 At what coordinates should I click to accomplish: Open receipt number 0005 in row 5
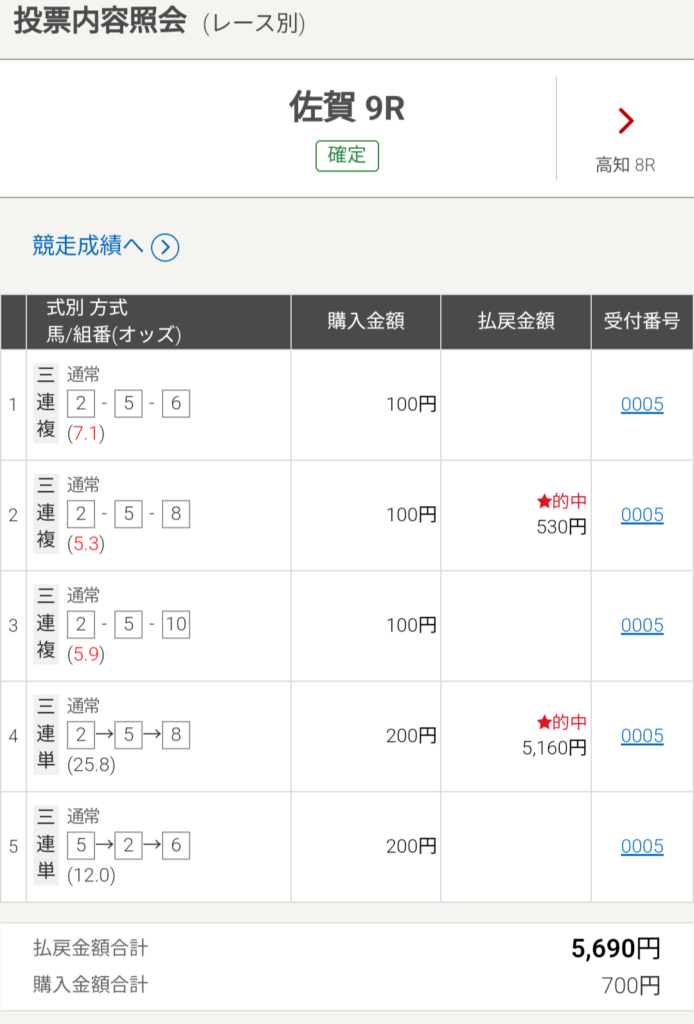point(642,847)
